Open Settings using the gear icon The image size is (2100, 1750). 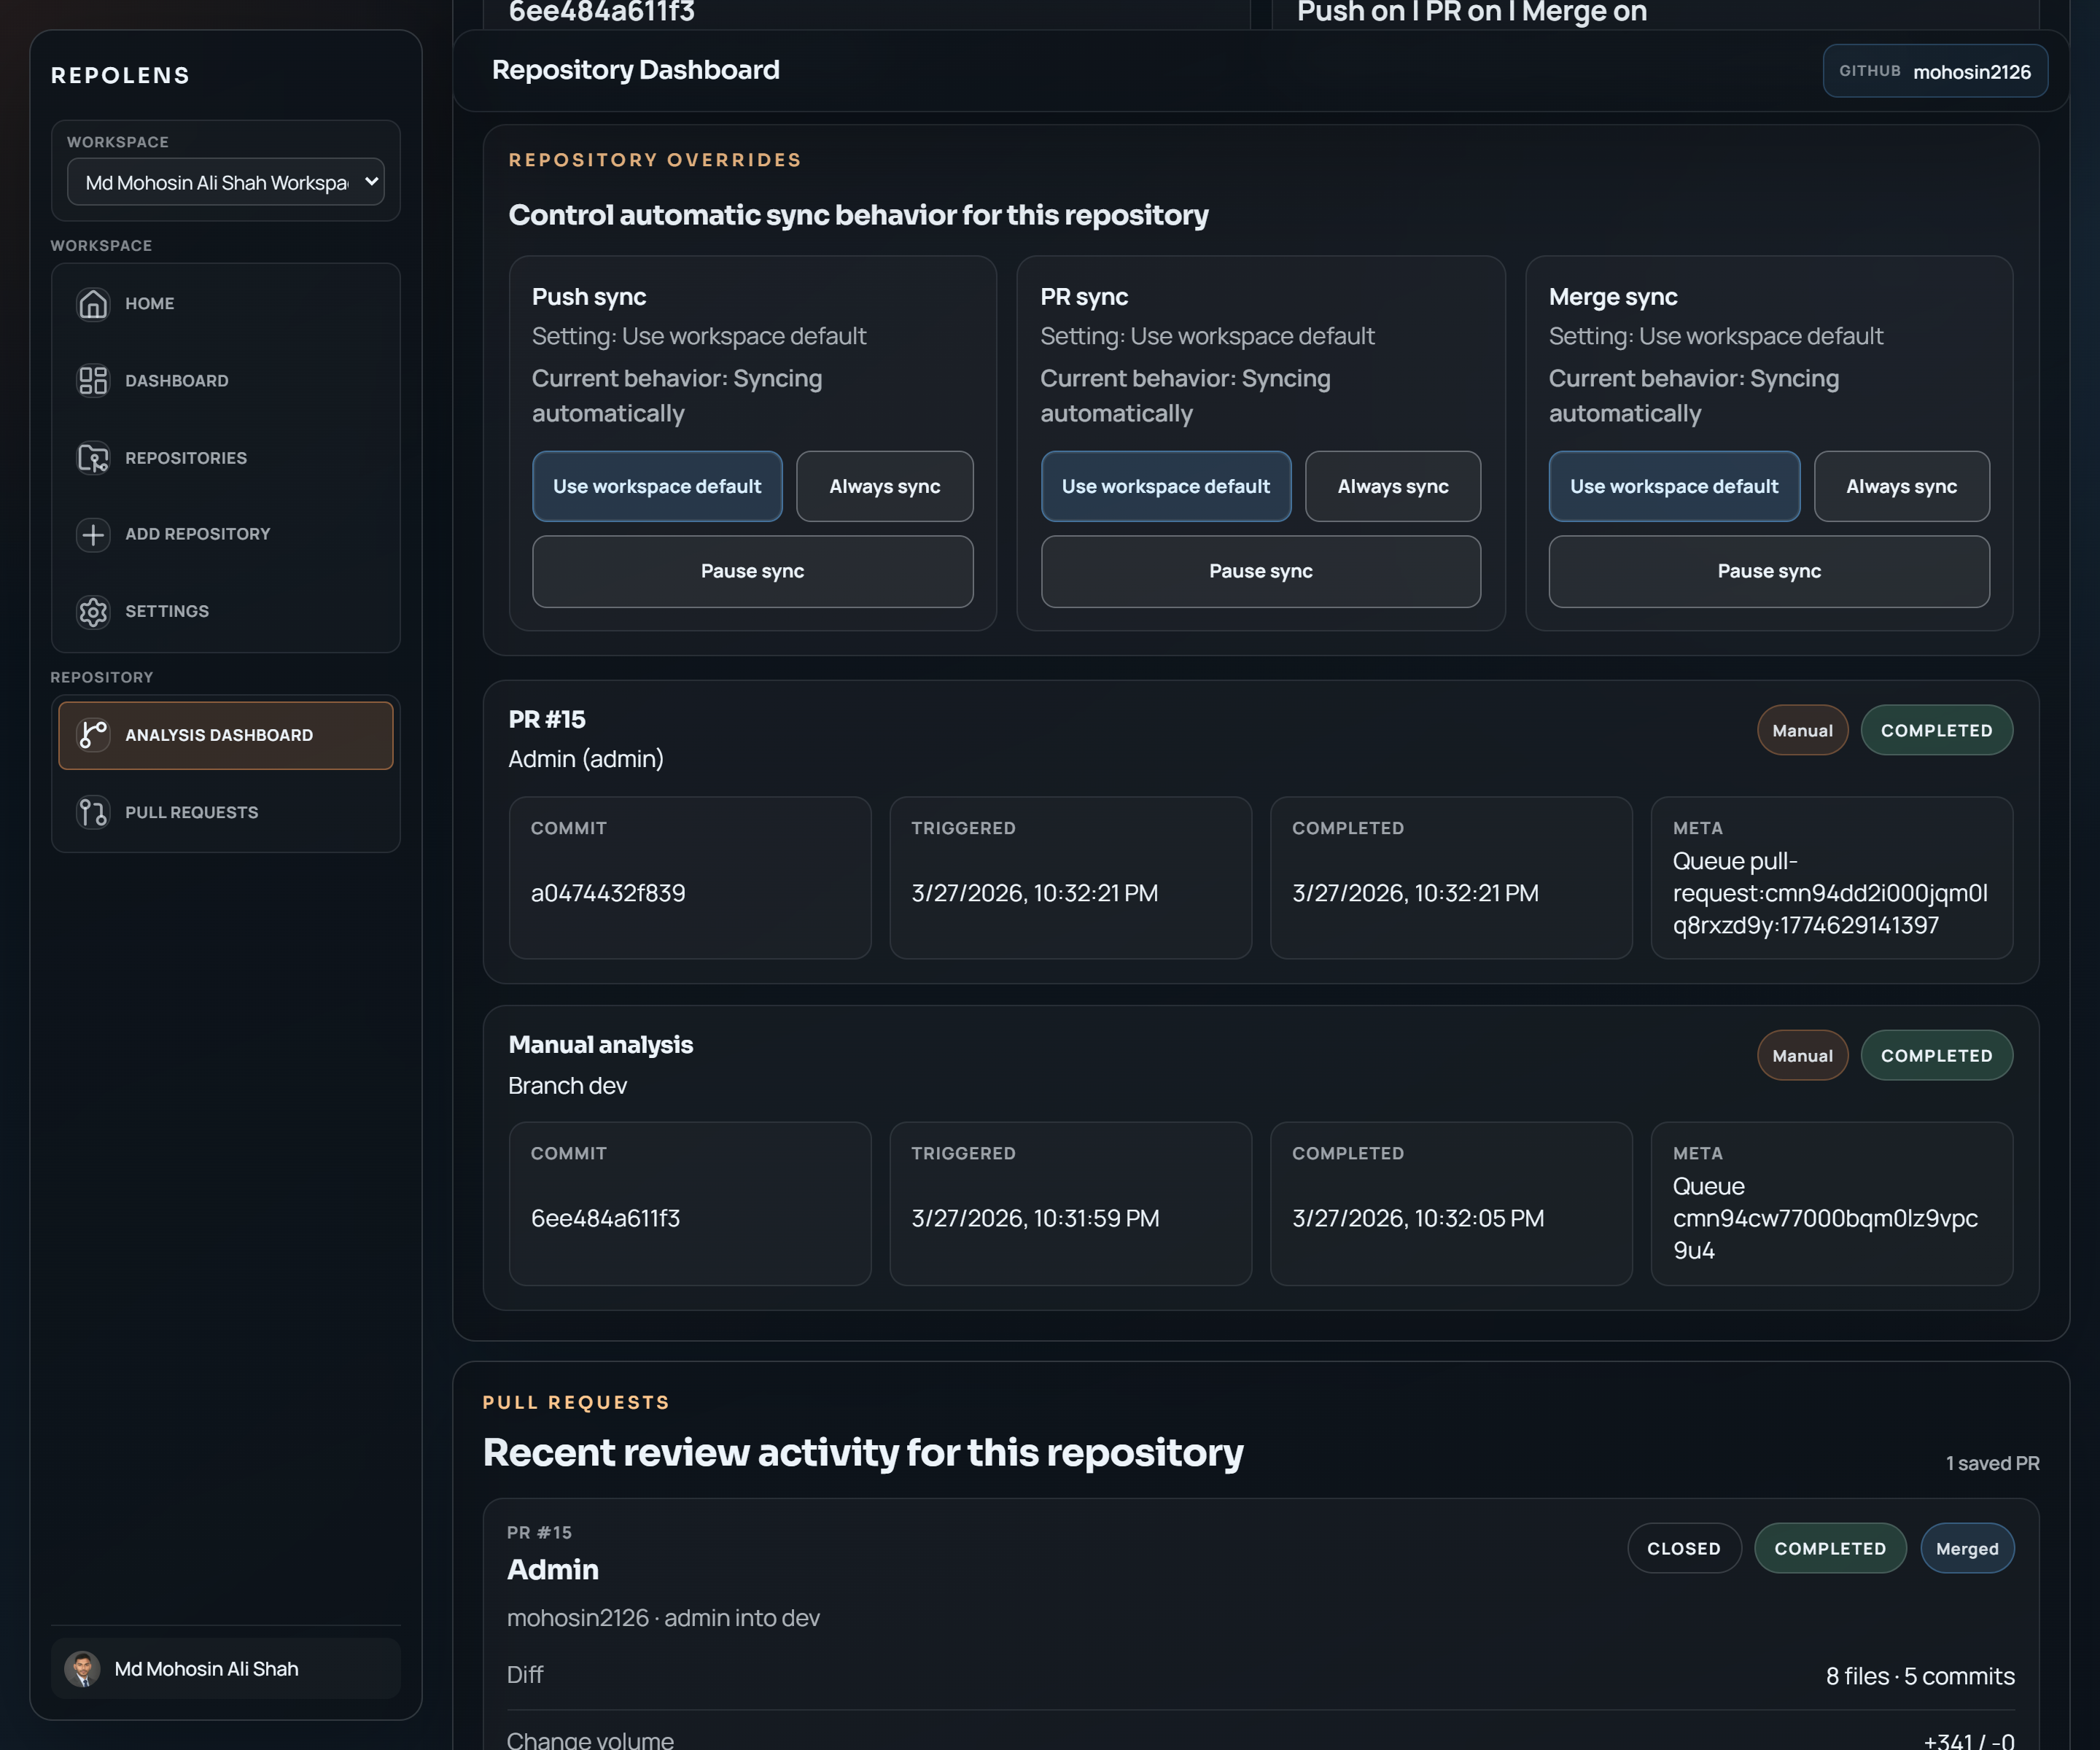point(93,612)
